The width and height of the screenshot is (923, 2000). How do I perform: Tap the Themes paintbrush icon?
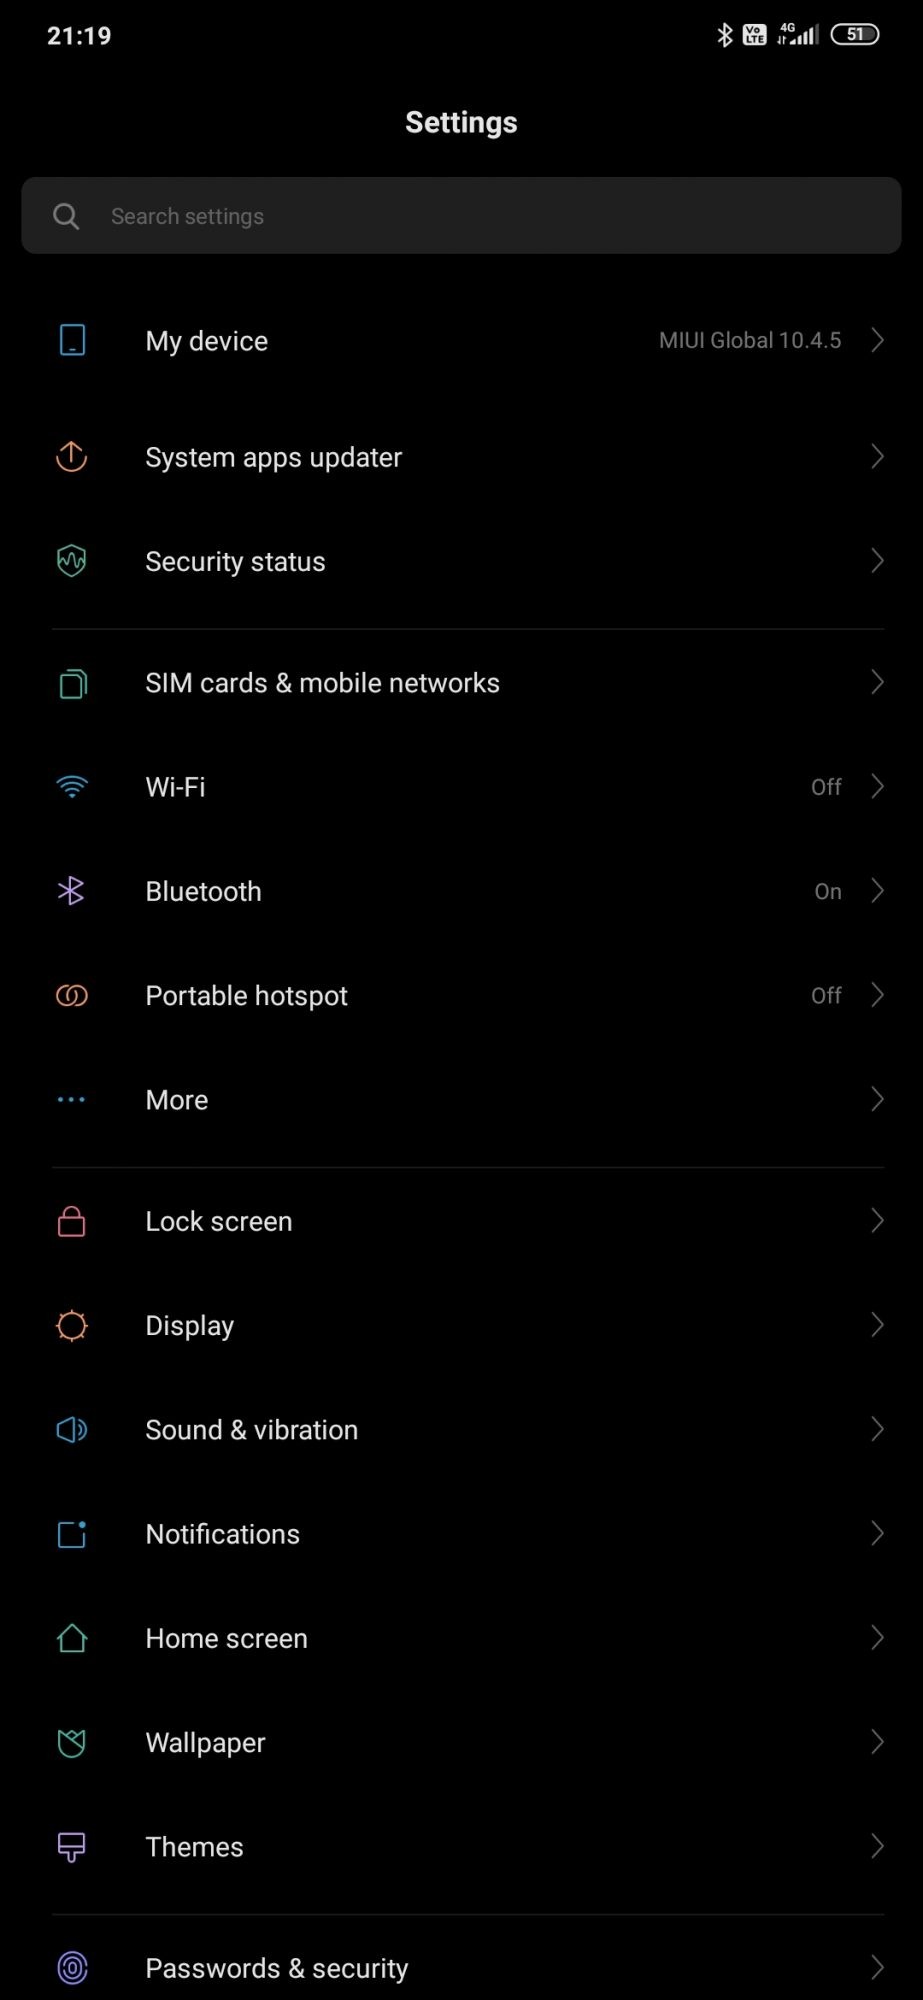[72, 1847]
